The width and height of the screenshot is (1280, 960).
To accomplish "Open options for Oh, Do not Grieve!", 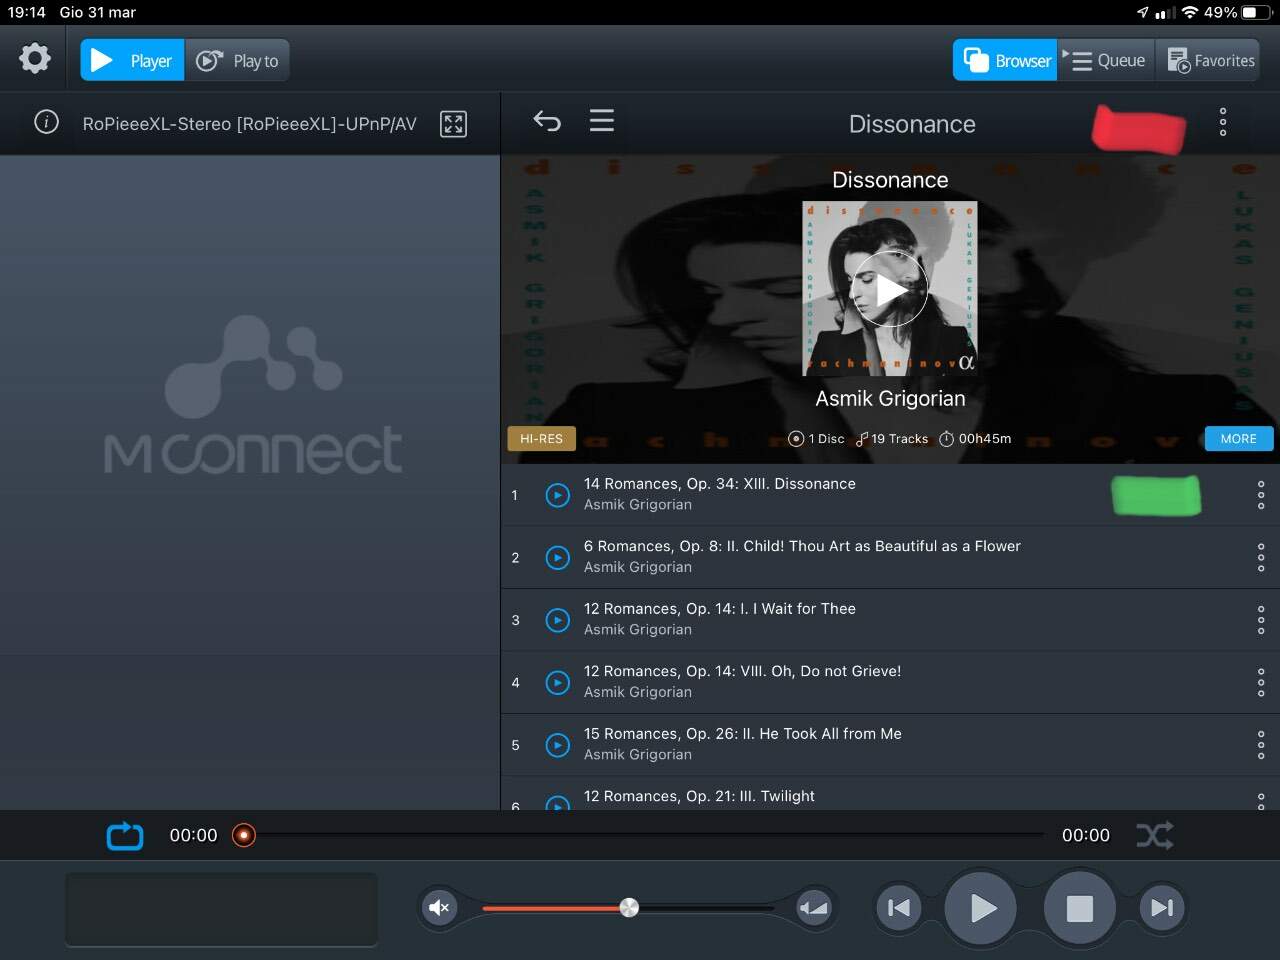I will (x=1261, y=683).
